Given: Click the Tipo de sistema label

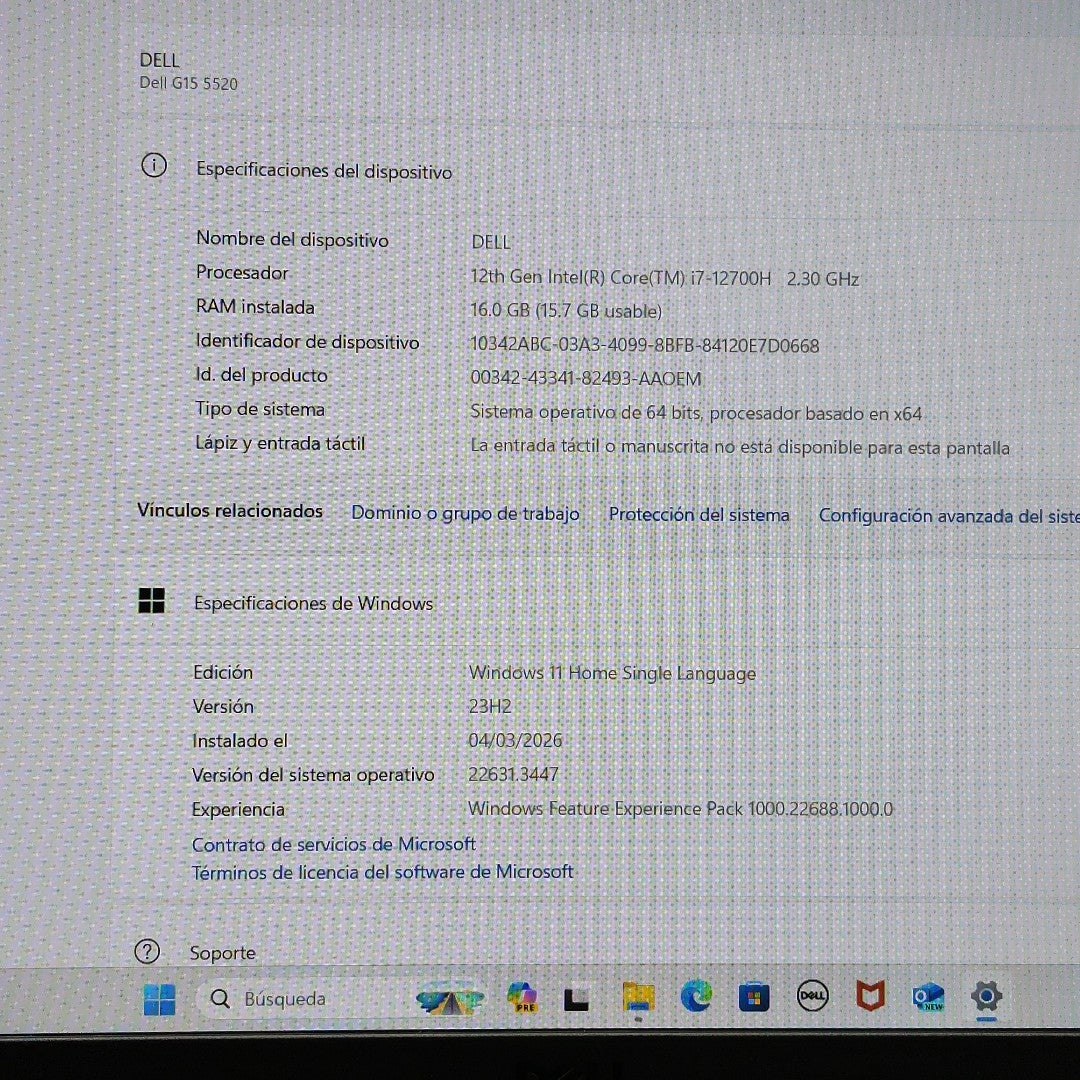Looking at the screenshot, I should 260,408.
